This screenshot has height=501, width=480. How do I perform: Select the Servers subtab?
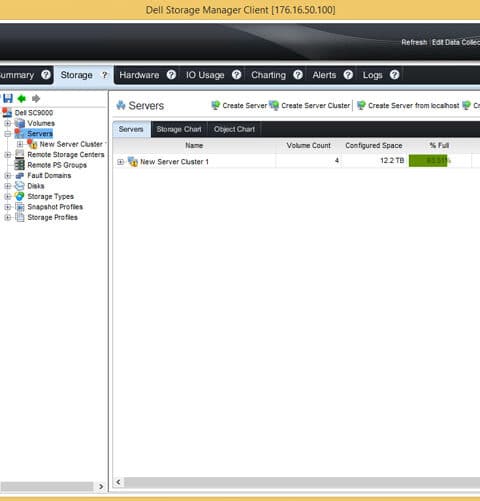[x=131, y=129]
